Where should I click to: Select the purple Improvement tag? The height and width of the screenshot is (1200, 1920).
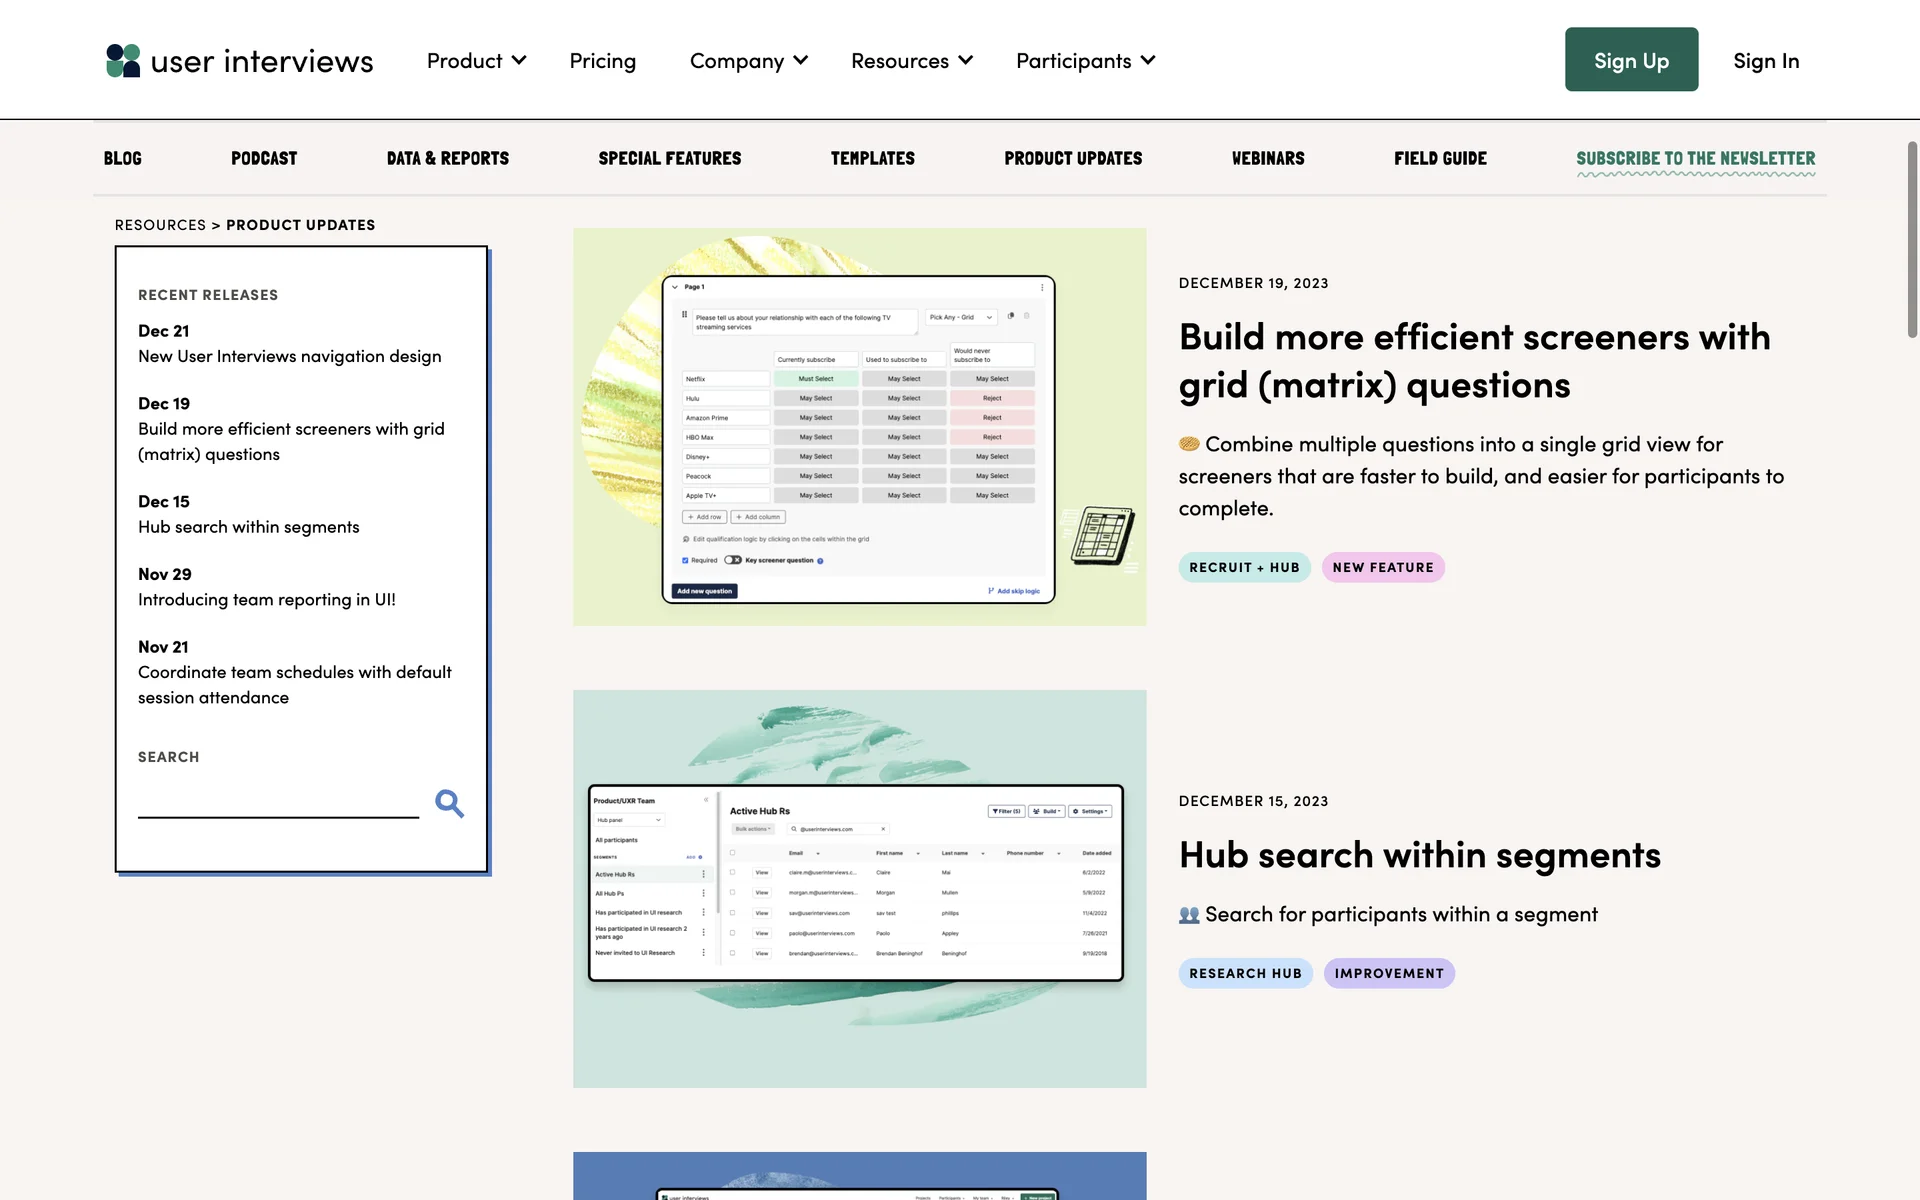[x=1388, y=973]
